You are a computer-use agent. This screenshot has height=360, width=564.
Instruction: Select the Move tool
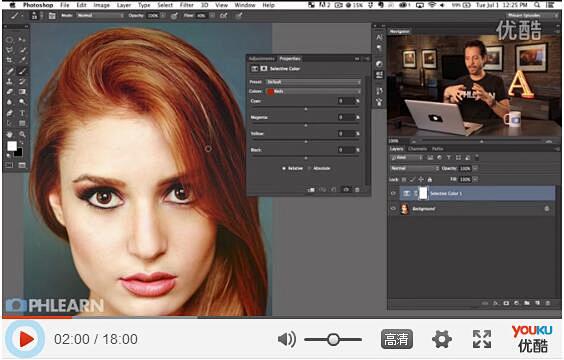point(22,40)
